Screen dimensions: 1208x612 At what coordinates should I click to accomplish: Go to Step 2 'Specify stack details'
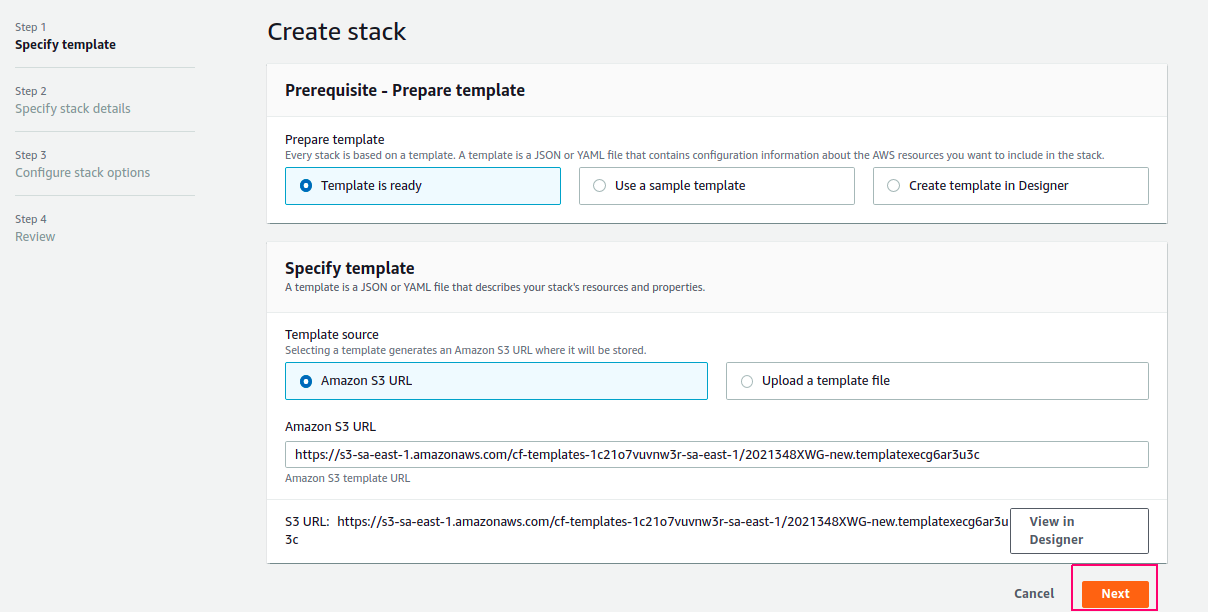(x=73, y=108)
